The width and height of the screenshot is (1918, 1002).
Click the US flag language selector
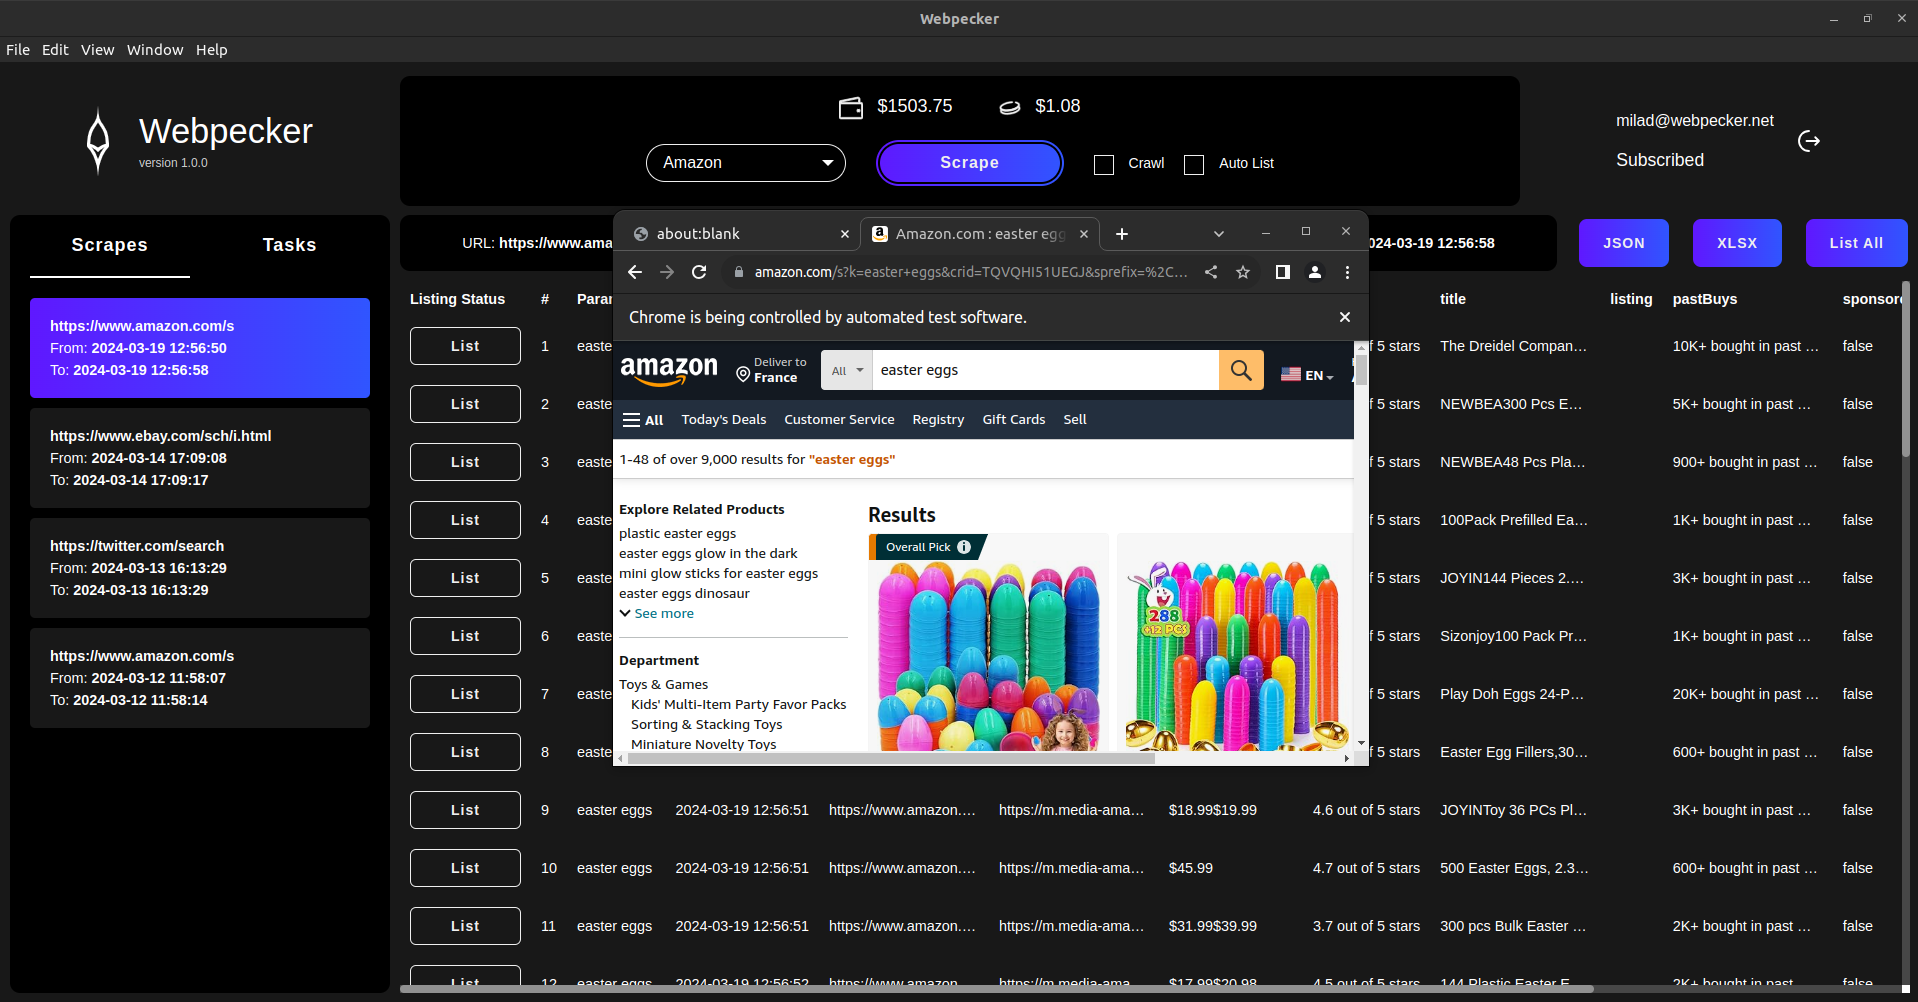pyautogui.click(x=1307, y=375)
